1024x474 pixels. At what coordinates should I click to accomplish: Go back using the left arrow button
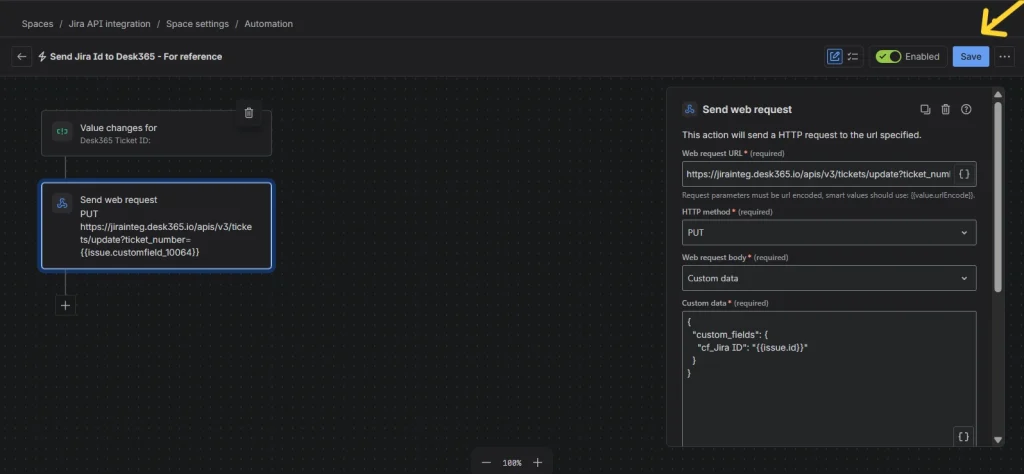pos(22,57)
